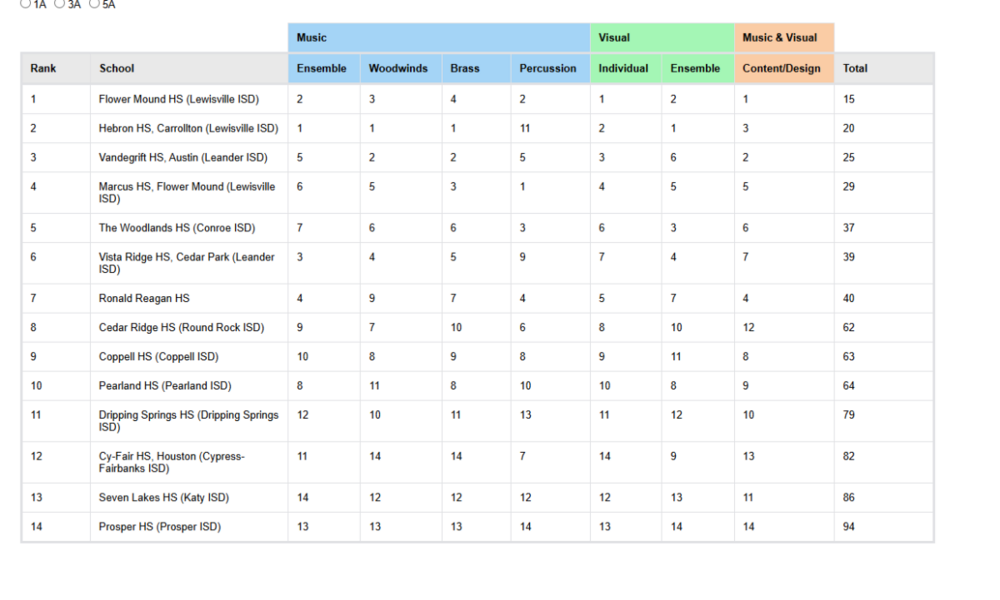The image size is (1000, 600).
Task: Click Hebron HS, Carrollton school name
Action: pos(188,128)
